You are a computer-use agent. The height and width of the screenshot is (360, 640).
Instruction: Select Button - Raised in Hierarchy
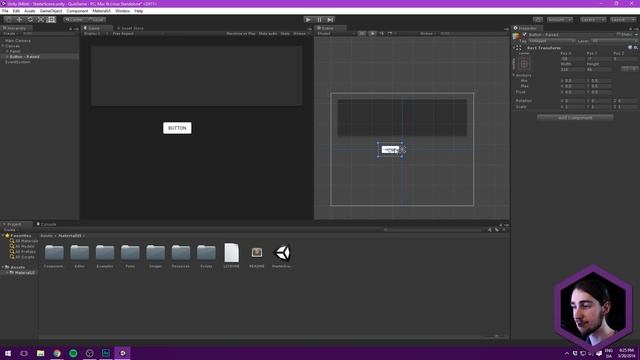[x=24, y=57]
